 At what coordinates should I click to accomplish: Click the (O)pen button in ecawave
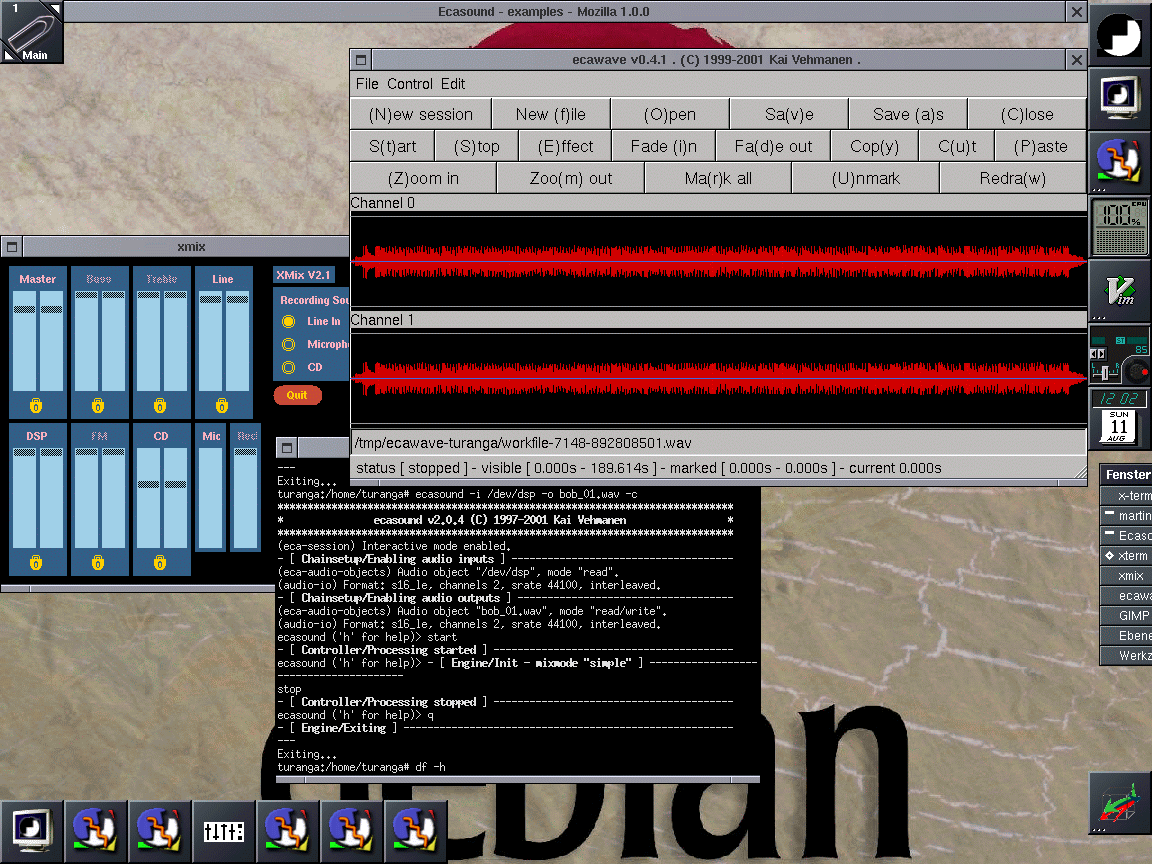click(x=669, y=115)
